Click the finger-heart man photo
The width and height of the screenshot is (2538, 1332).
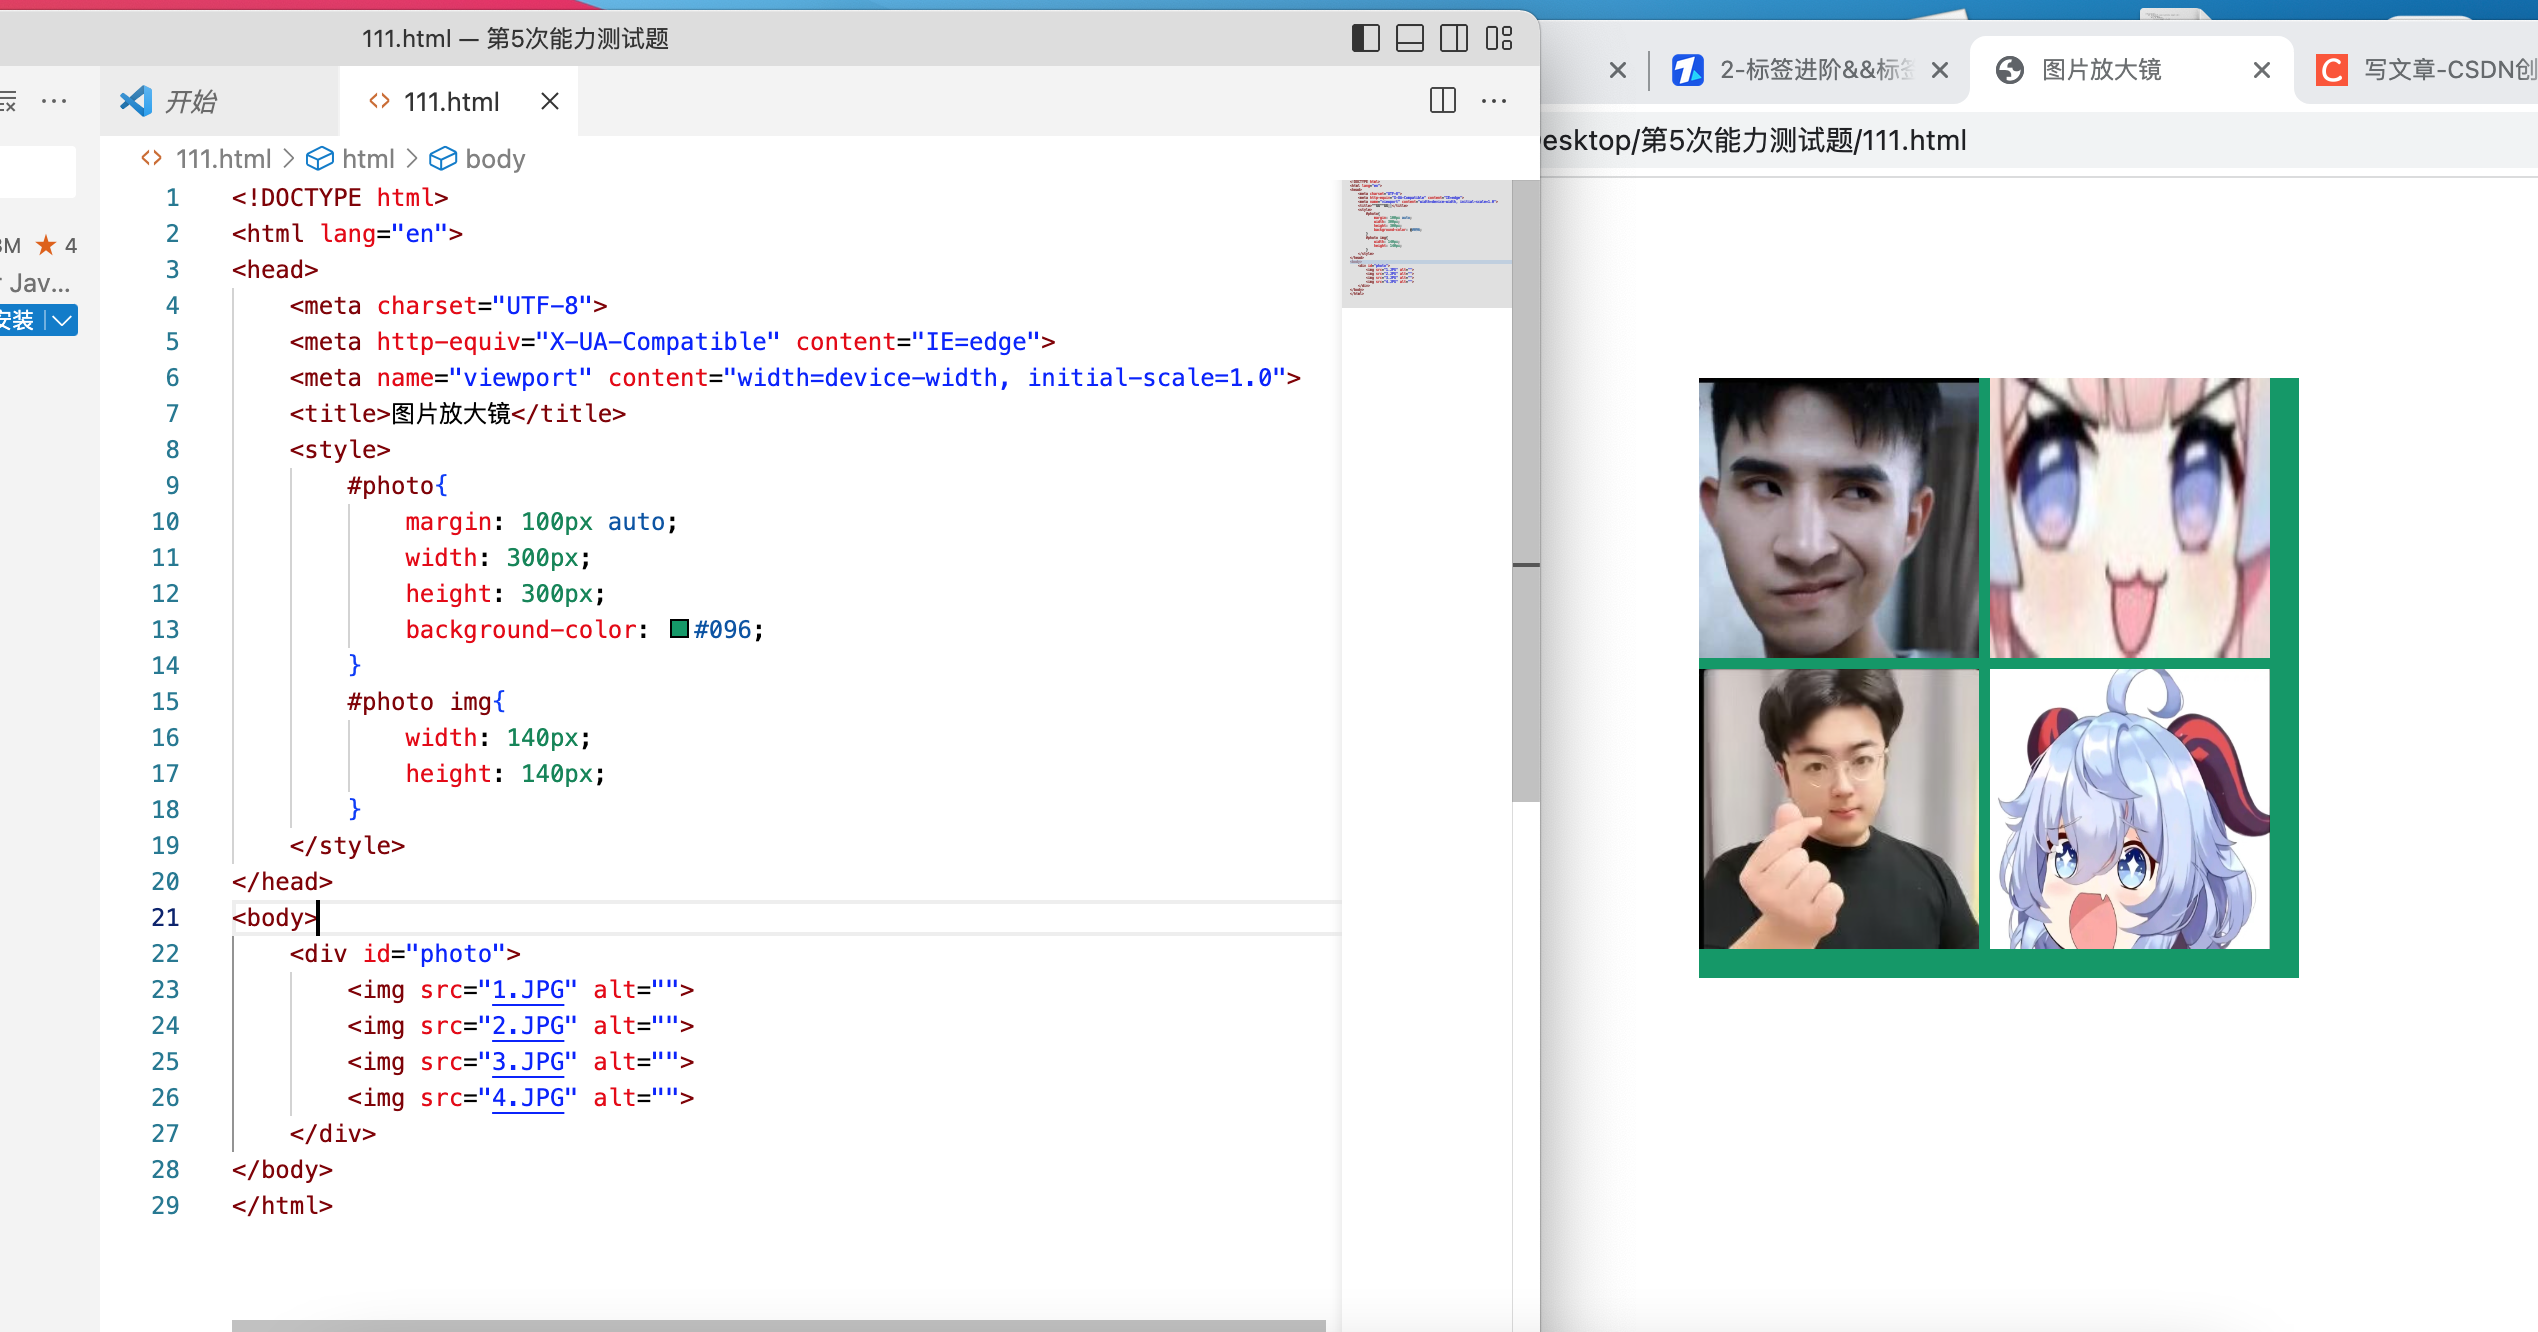tap(1839, 809)
